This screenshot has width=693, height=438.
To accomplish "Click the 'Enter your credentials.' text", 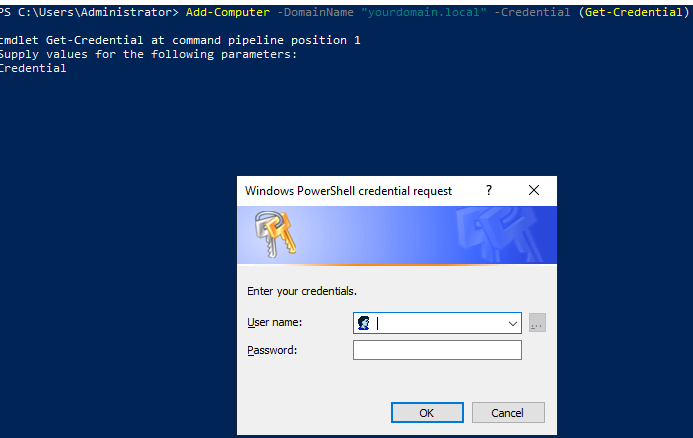I will pos(302,291).
